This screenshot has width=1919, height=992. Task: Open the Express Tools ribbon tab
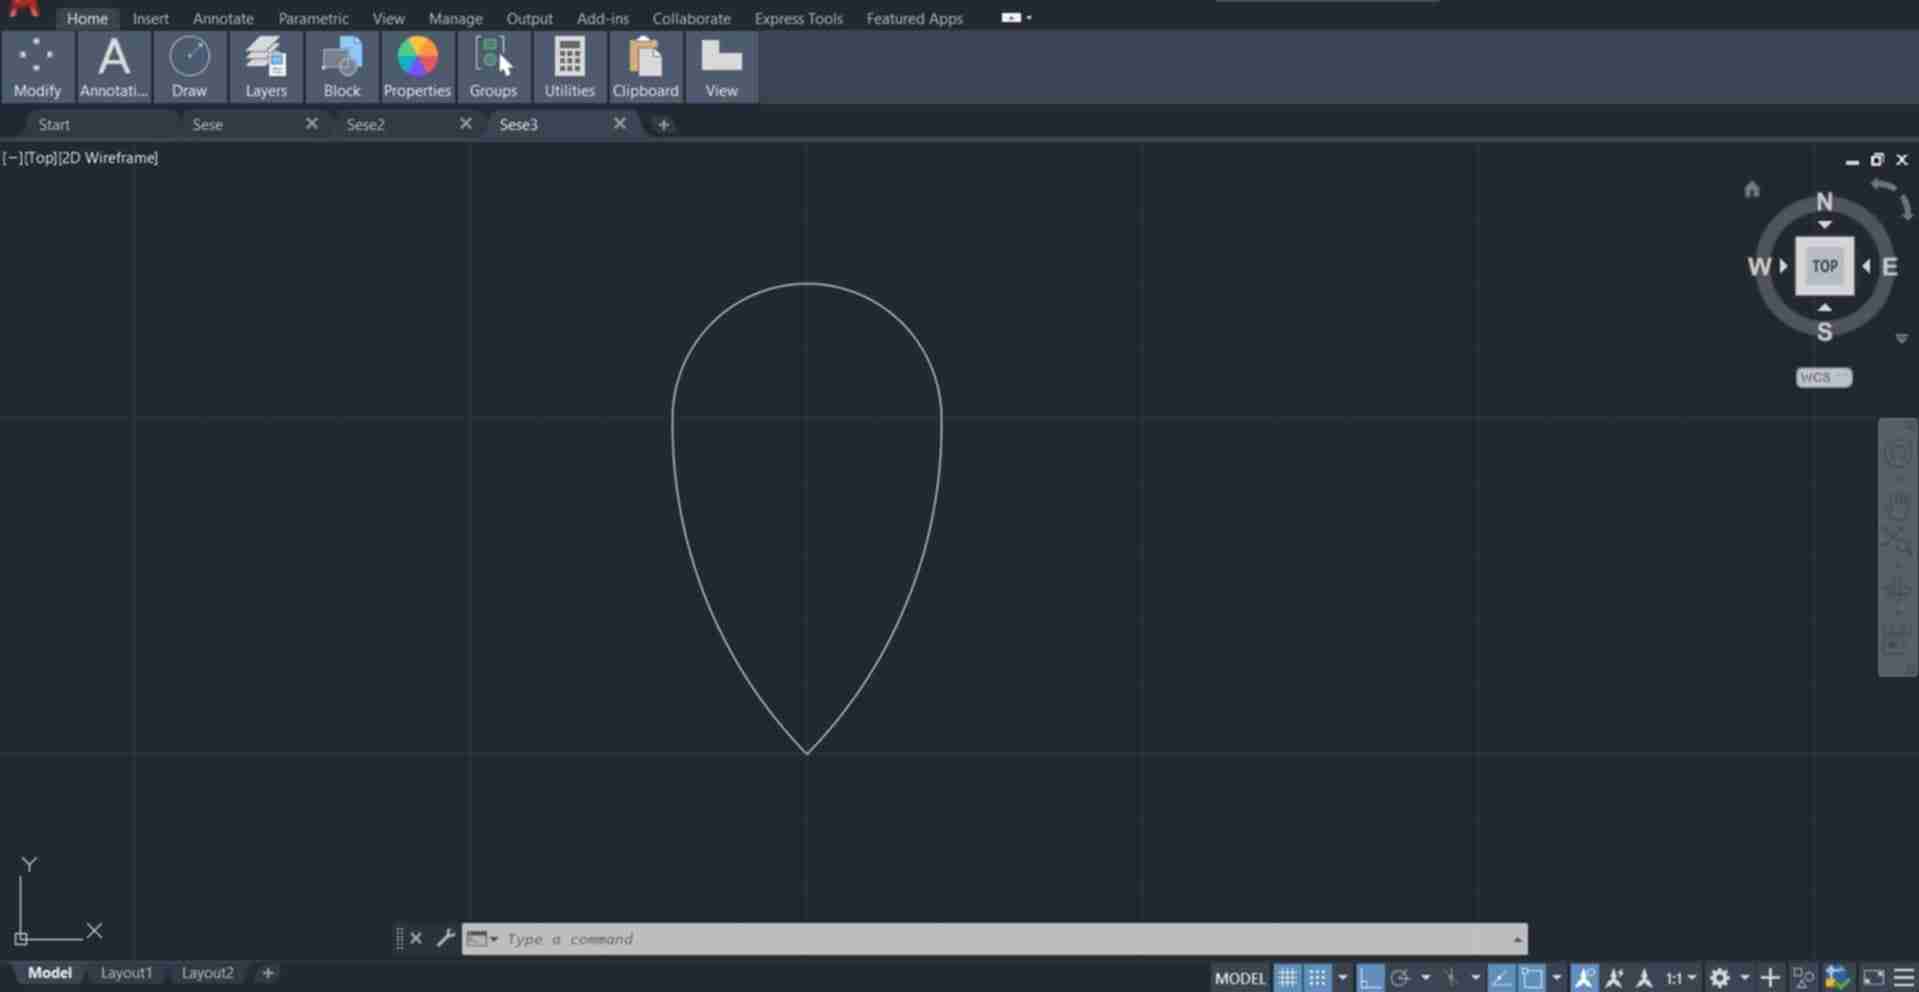click(798, 18)
